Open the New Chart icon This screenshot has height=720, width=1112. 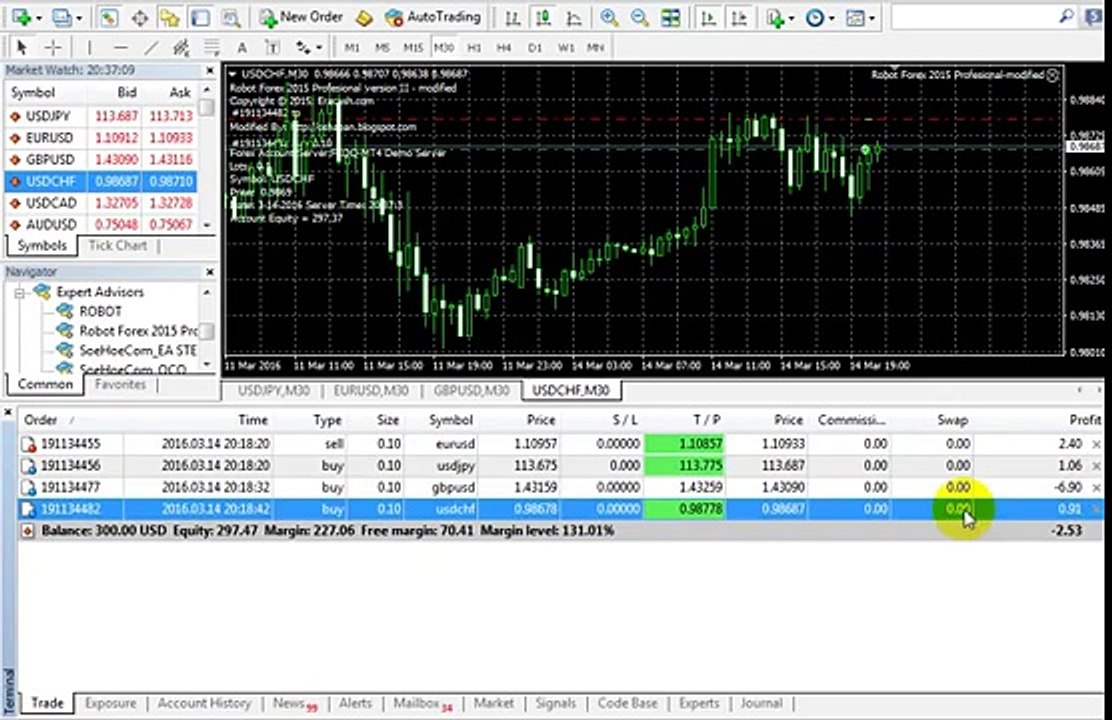(x=21, y=17)
